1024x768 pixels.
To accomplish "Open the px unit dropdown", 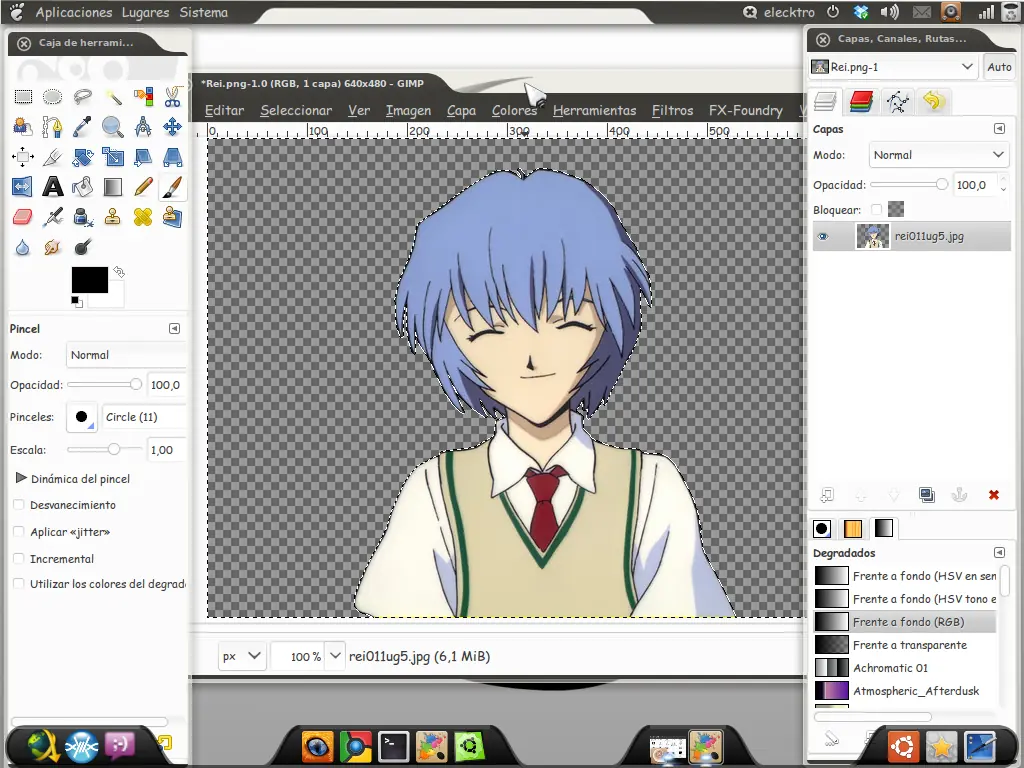I will [242, 656].
